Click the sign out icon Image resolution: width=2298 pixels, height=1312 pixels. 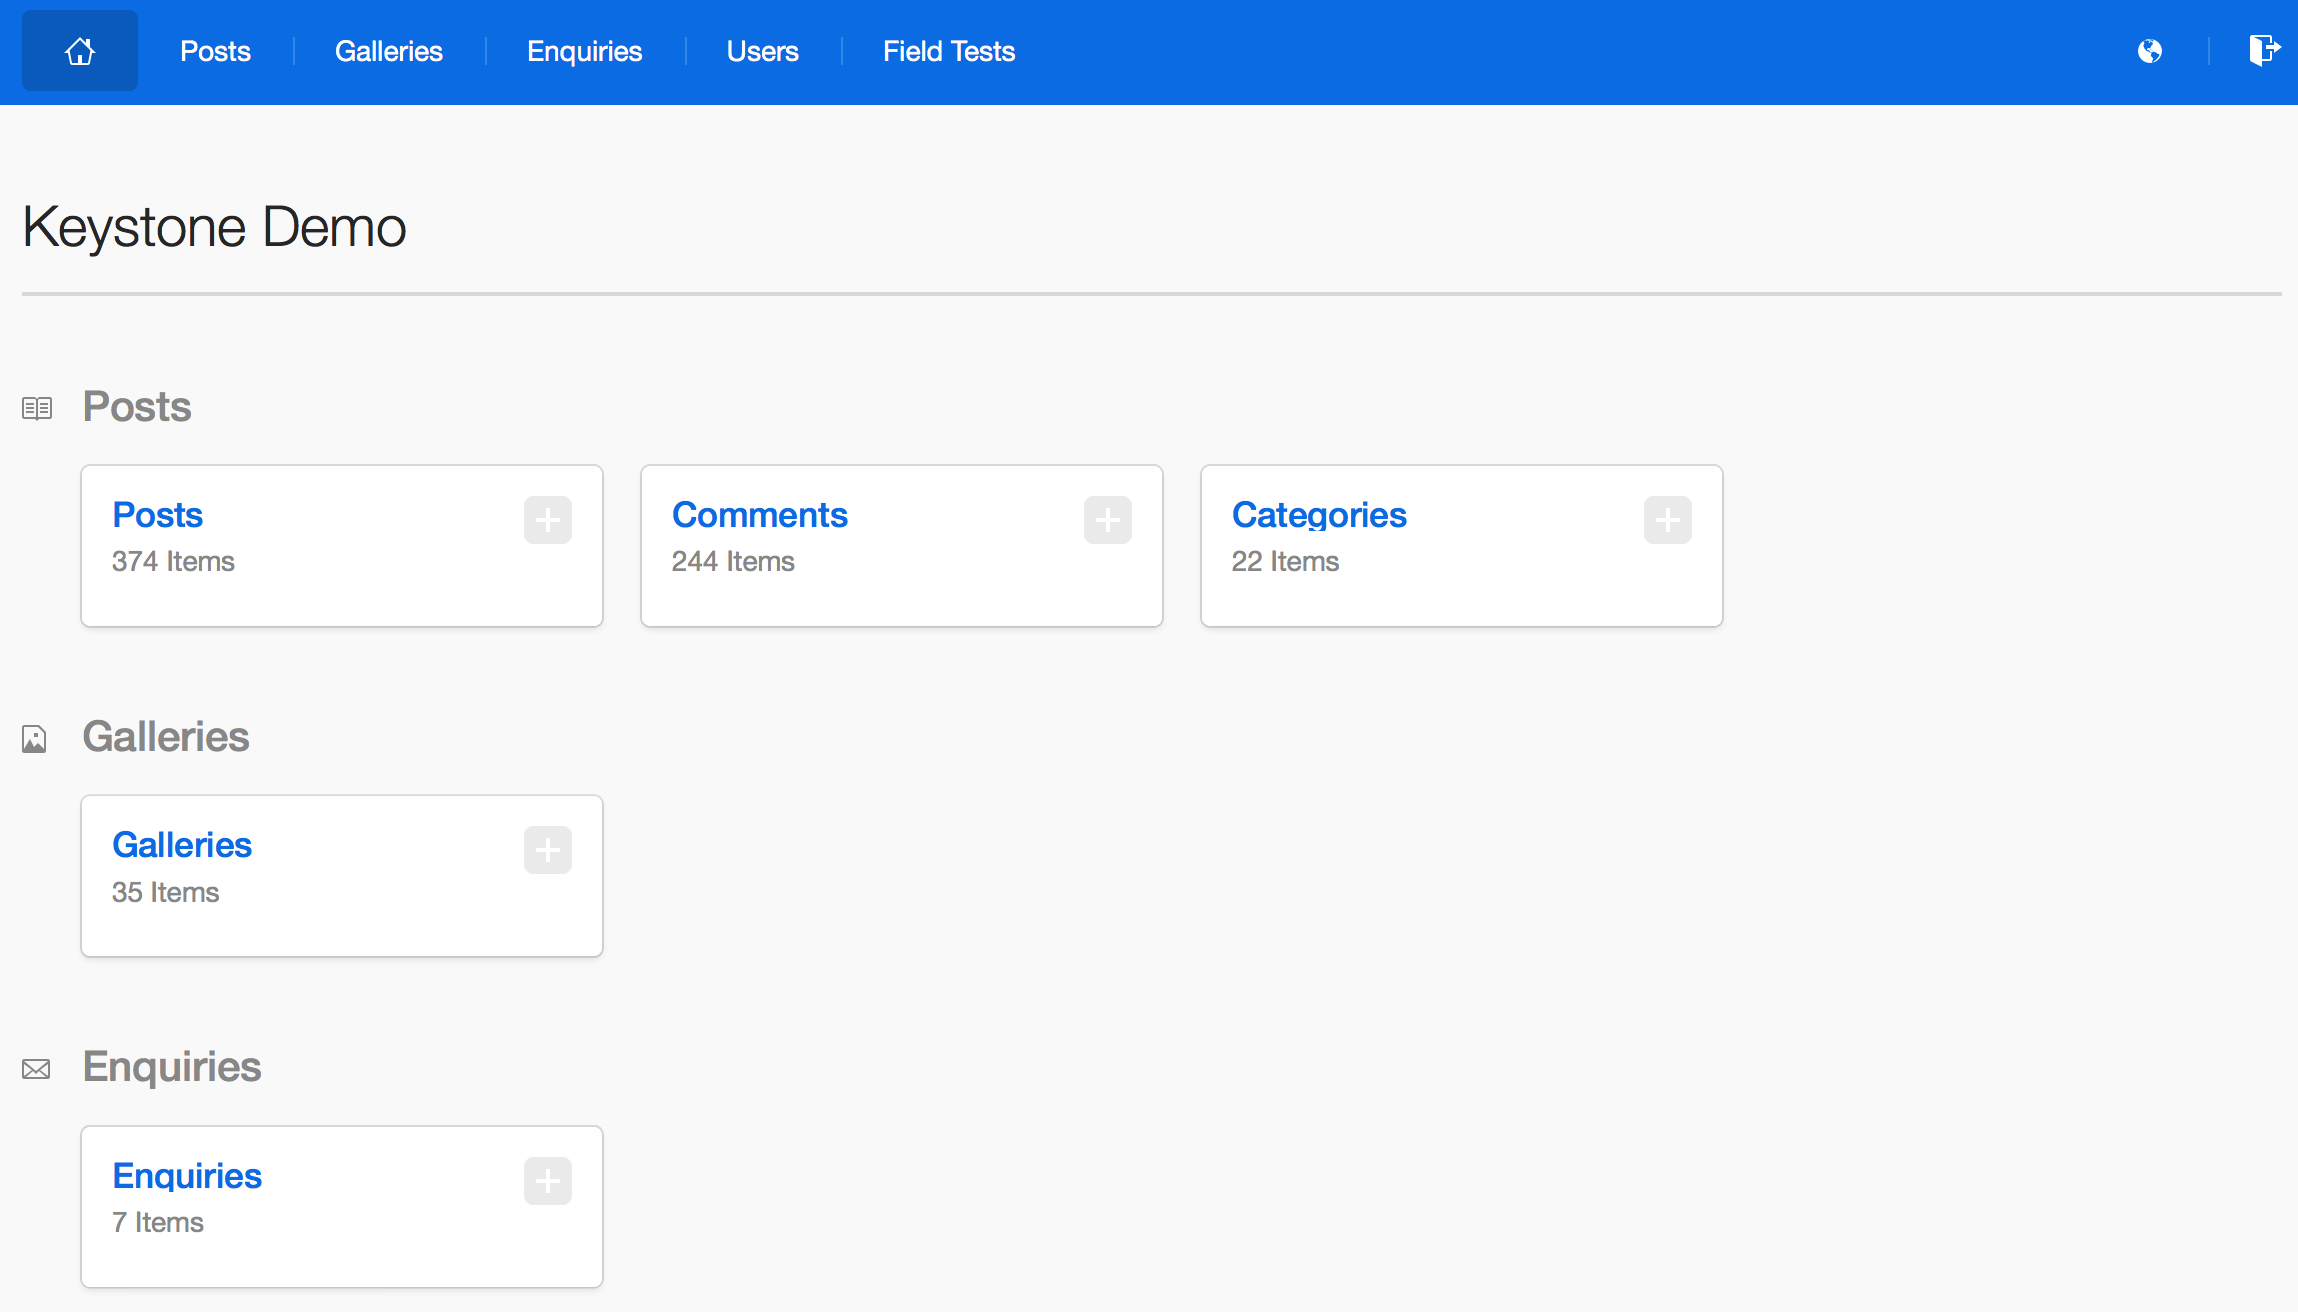(x=2263, y=50)
